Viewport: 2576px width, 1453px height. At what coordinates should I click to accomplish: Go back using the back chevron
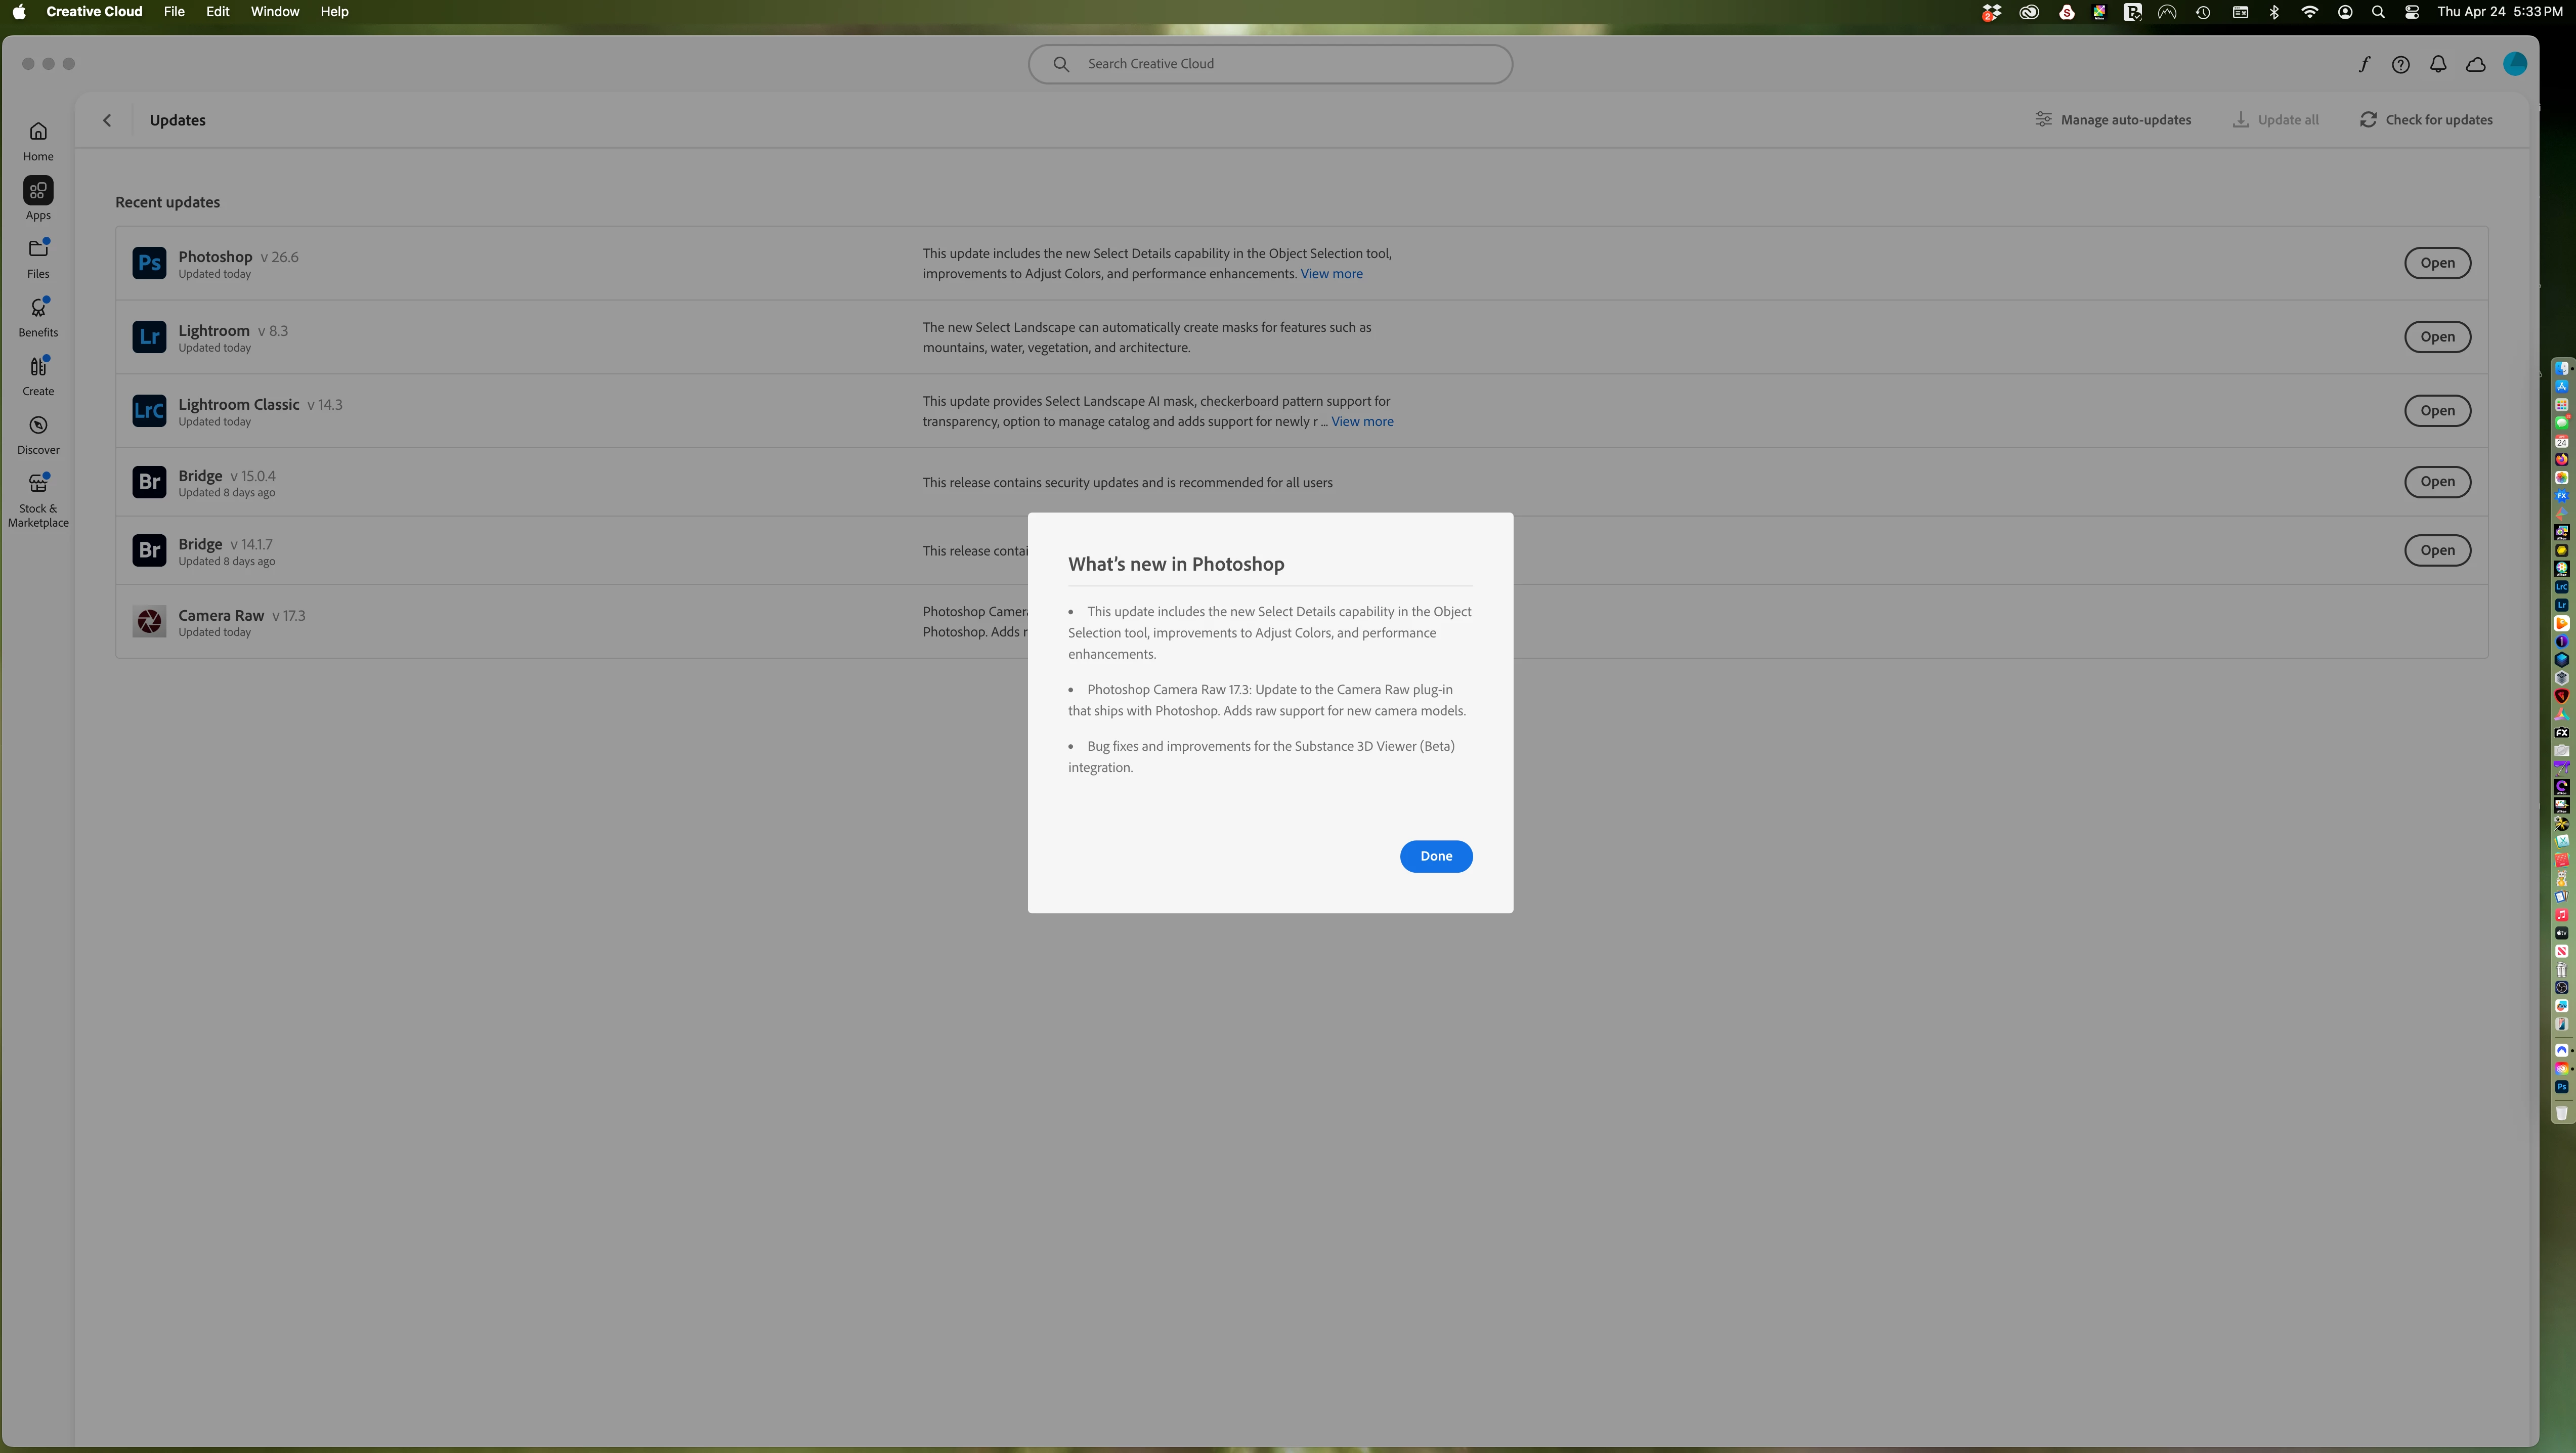pyautogui.click(x=107, y=120)
